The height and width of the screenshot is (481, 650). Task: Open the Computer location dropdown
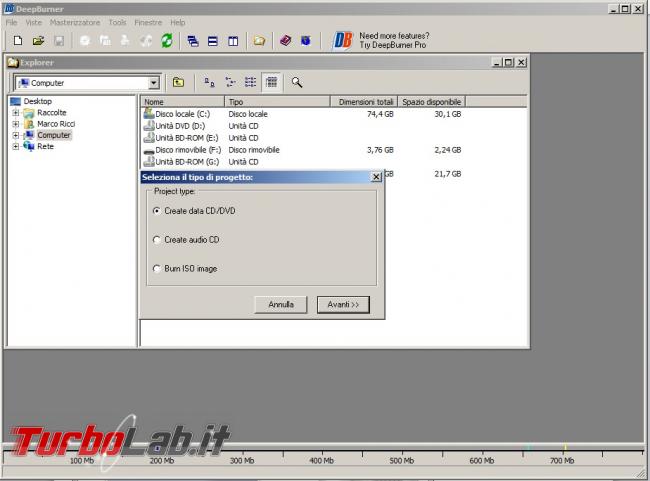click(x=154, y=83)
